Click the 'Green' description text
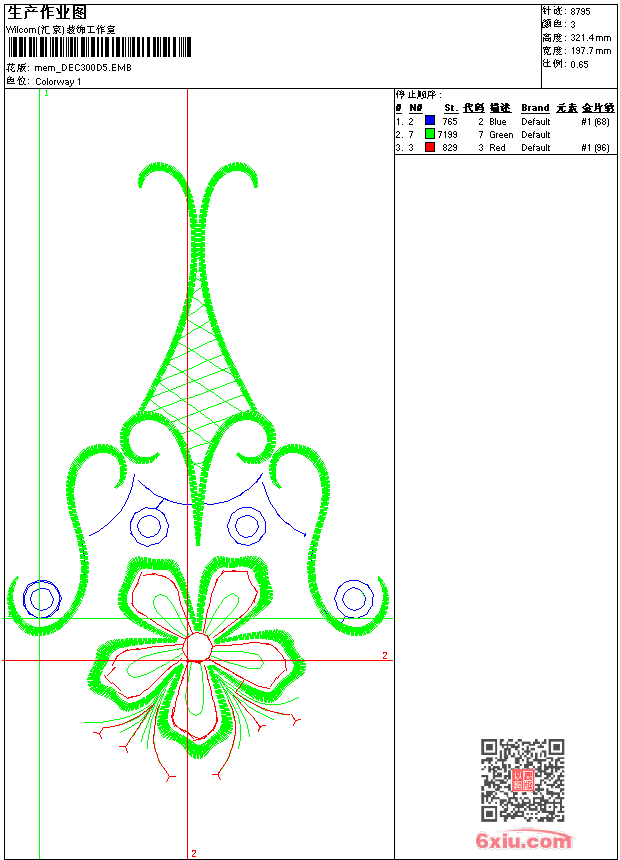 501,134
